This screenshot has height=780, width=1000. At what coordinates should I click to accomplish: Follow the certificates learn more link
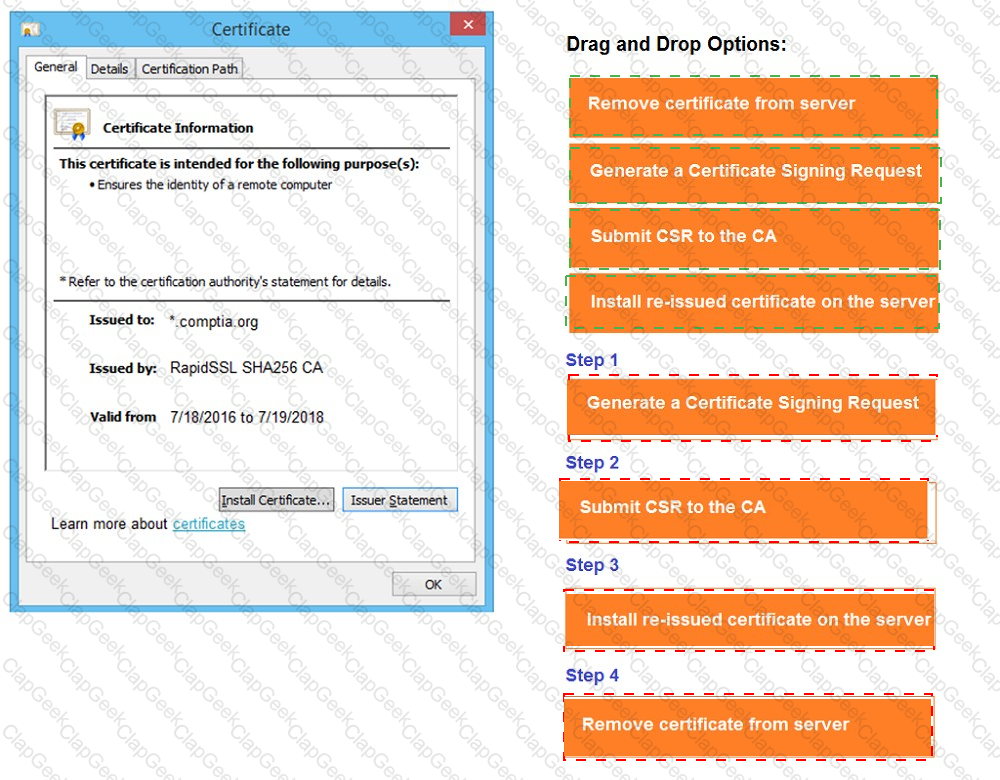point(208,524)
